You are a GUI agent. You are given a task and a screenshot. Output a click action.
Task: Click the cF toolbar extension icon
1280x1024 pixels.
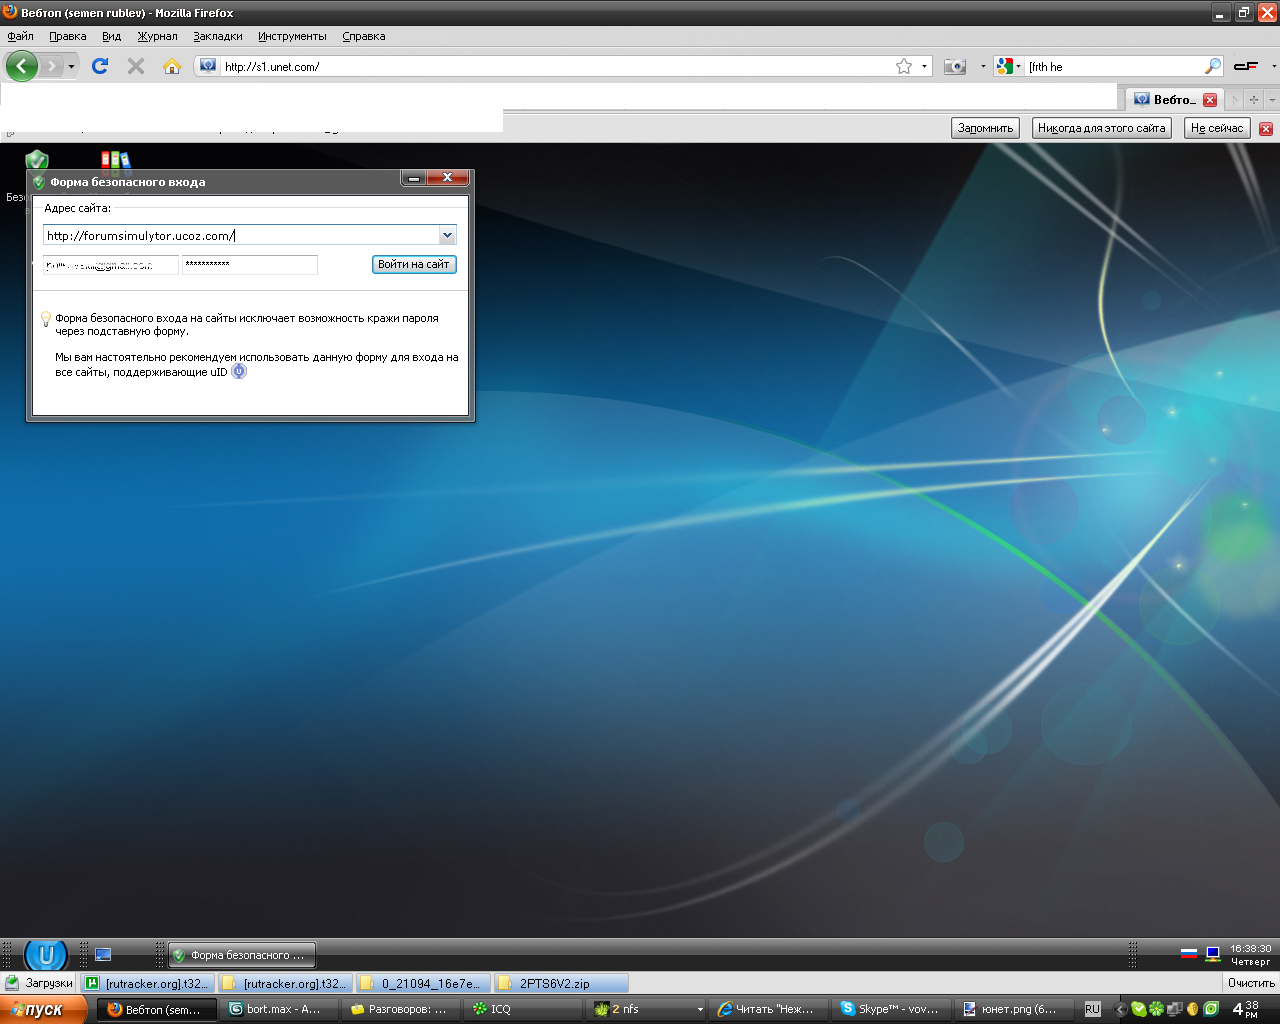pyautogui.click(x=1246, y=66)
